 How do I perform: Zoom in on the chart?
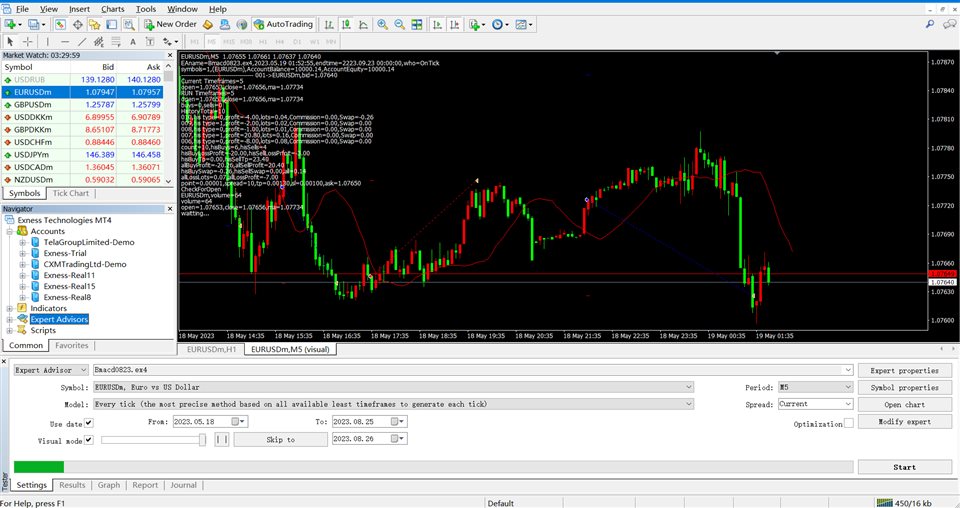pos(382,24)
